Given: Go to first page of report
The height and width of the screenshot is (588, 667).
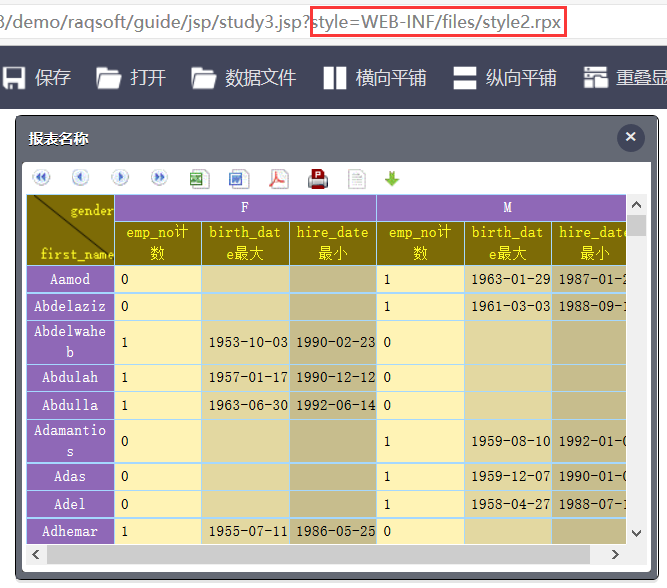Looking at the screenshot, I should pyautogui.click(x=41, y=178).
